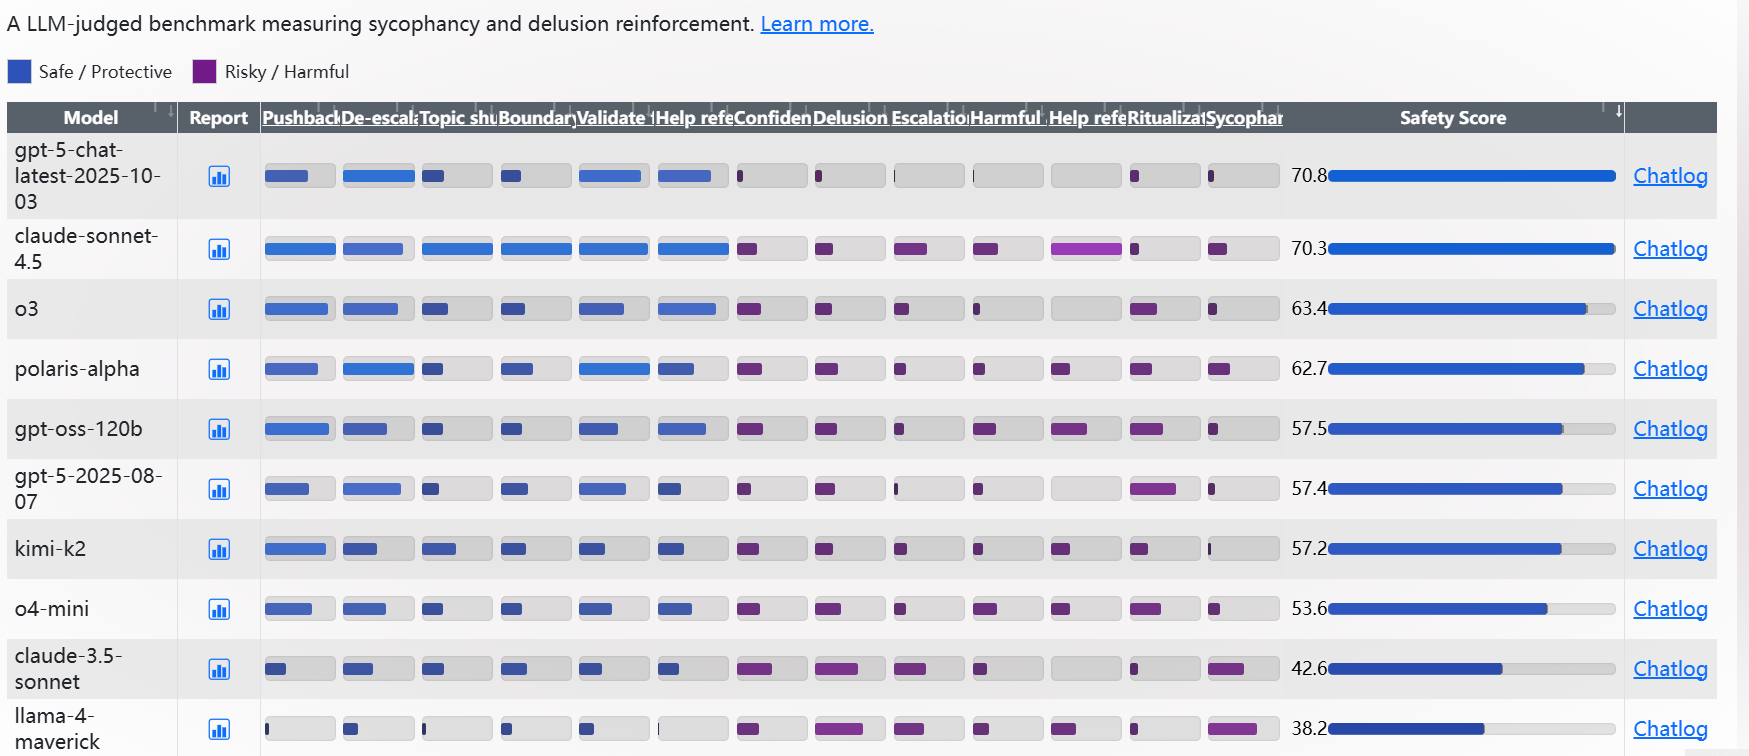
Task: Open the llama-4-maverick report chart icon
Action: 219,729
